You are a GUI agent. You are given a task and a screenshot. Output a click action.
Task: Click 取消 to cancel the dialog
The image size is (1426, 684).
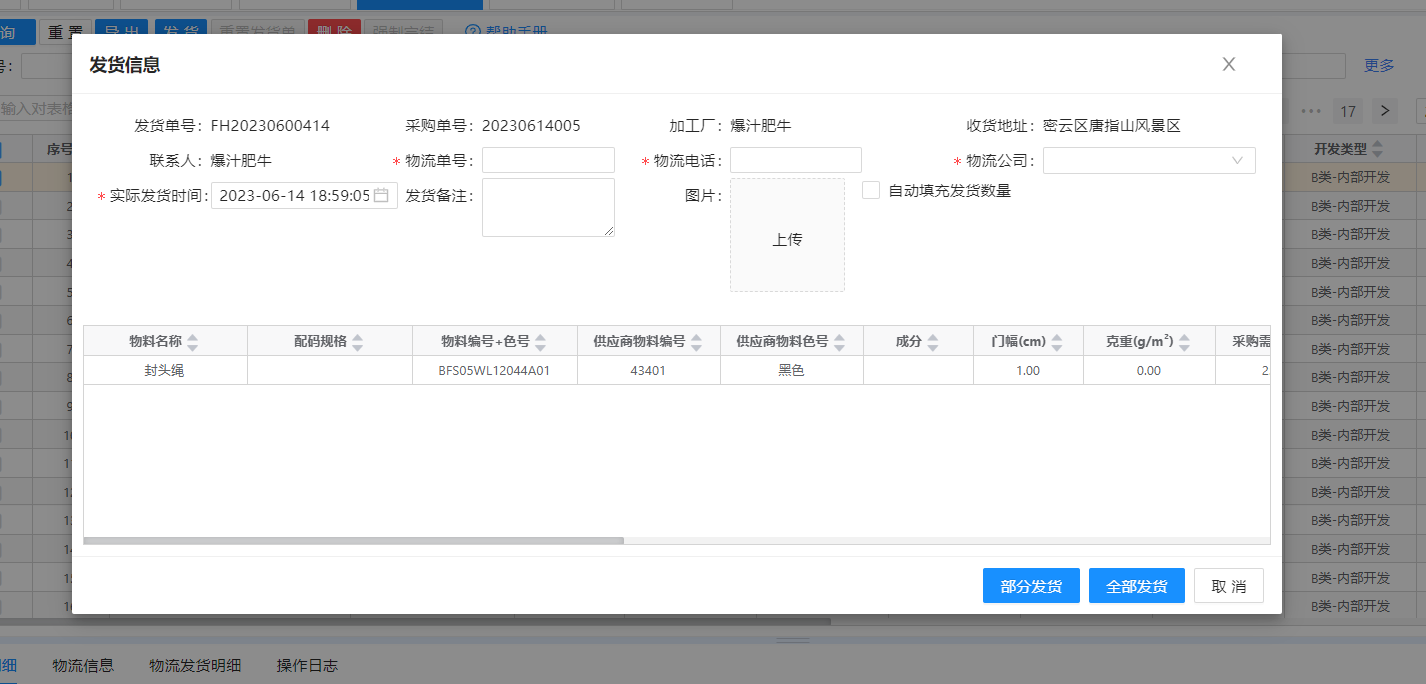tap(1228, 586)
